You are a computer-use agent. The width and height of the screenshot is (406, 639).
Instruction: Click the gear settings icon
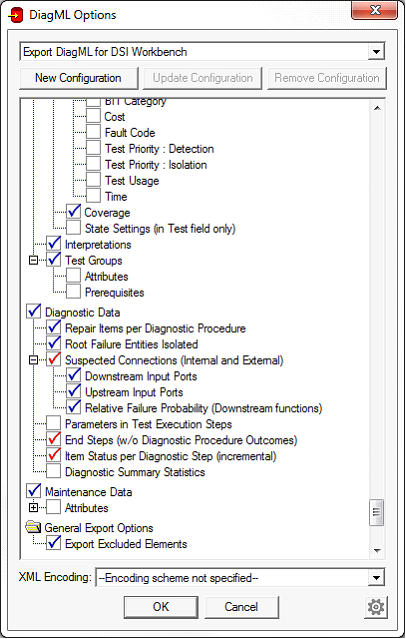[375, 607]
